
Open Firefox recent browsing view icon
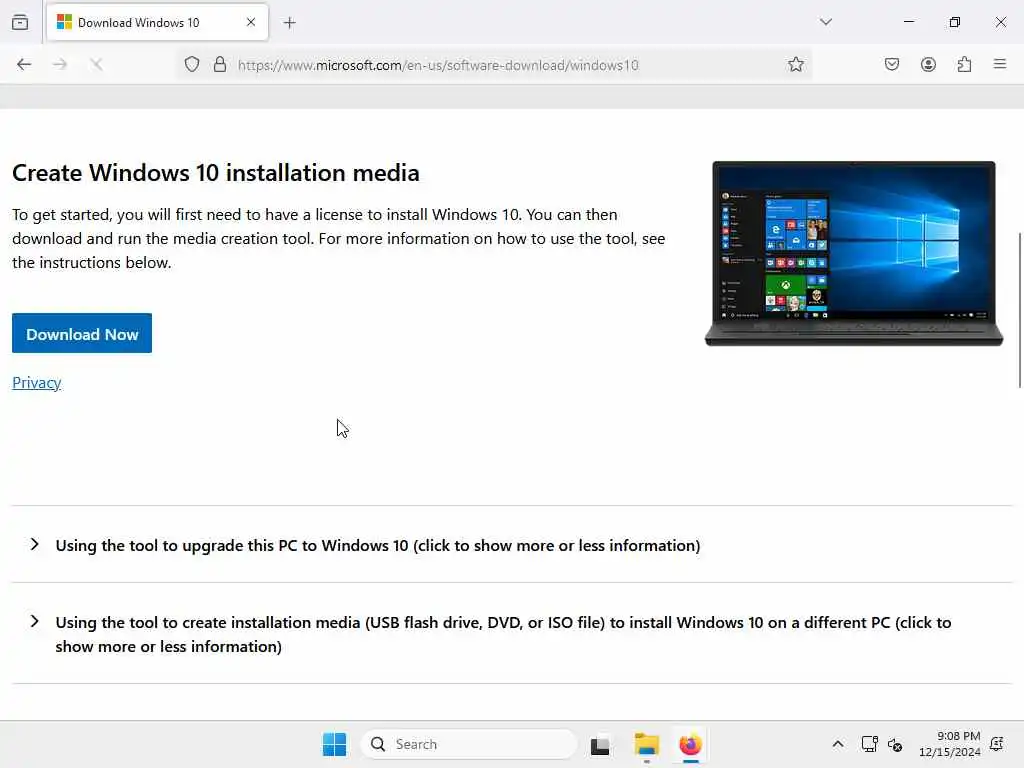tap(20, 22)
